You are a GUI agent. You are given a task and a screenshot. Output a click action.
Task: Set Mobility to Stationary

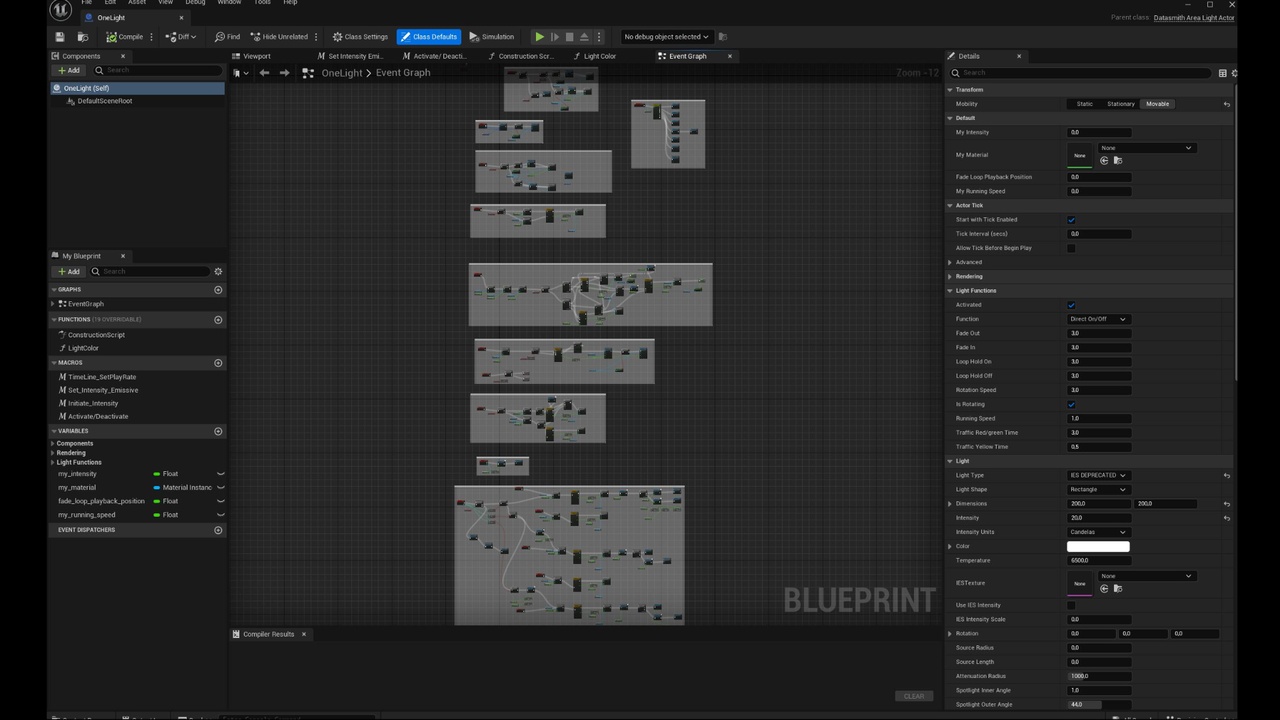point(1120,104)
